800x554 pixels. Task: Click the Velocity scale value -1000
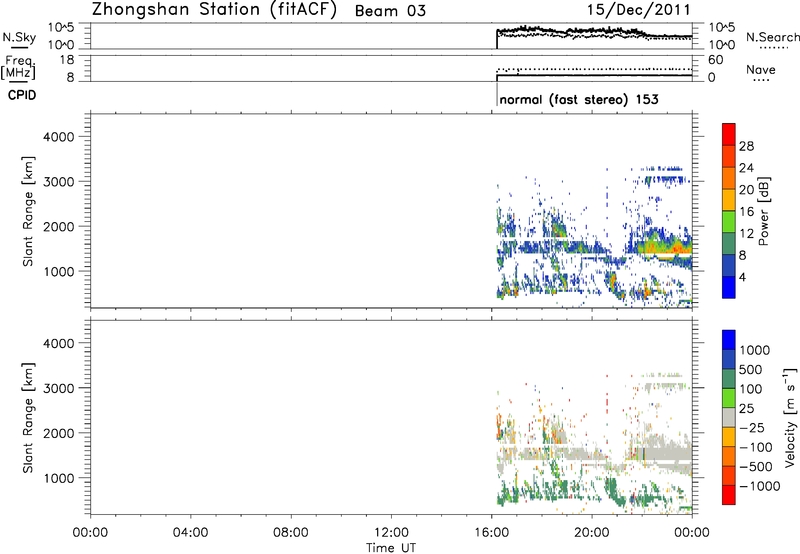pyautogui.click(x=759, y=486)
